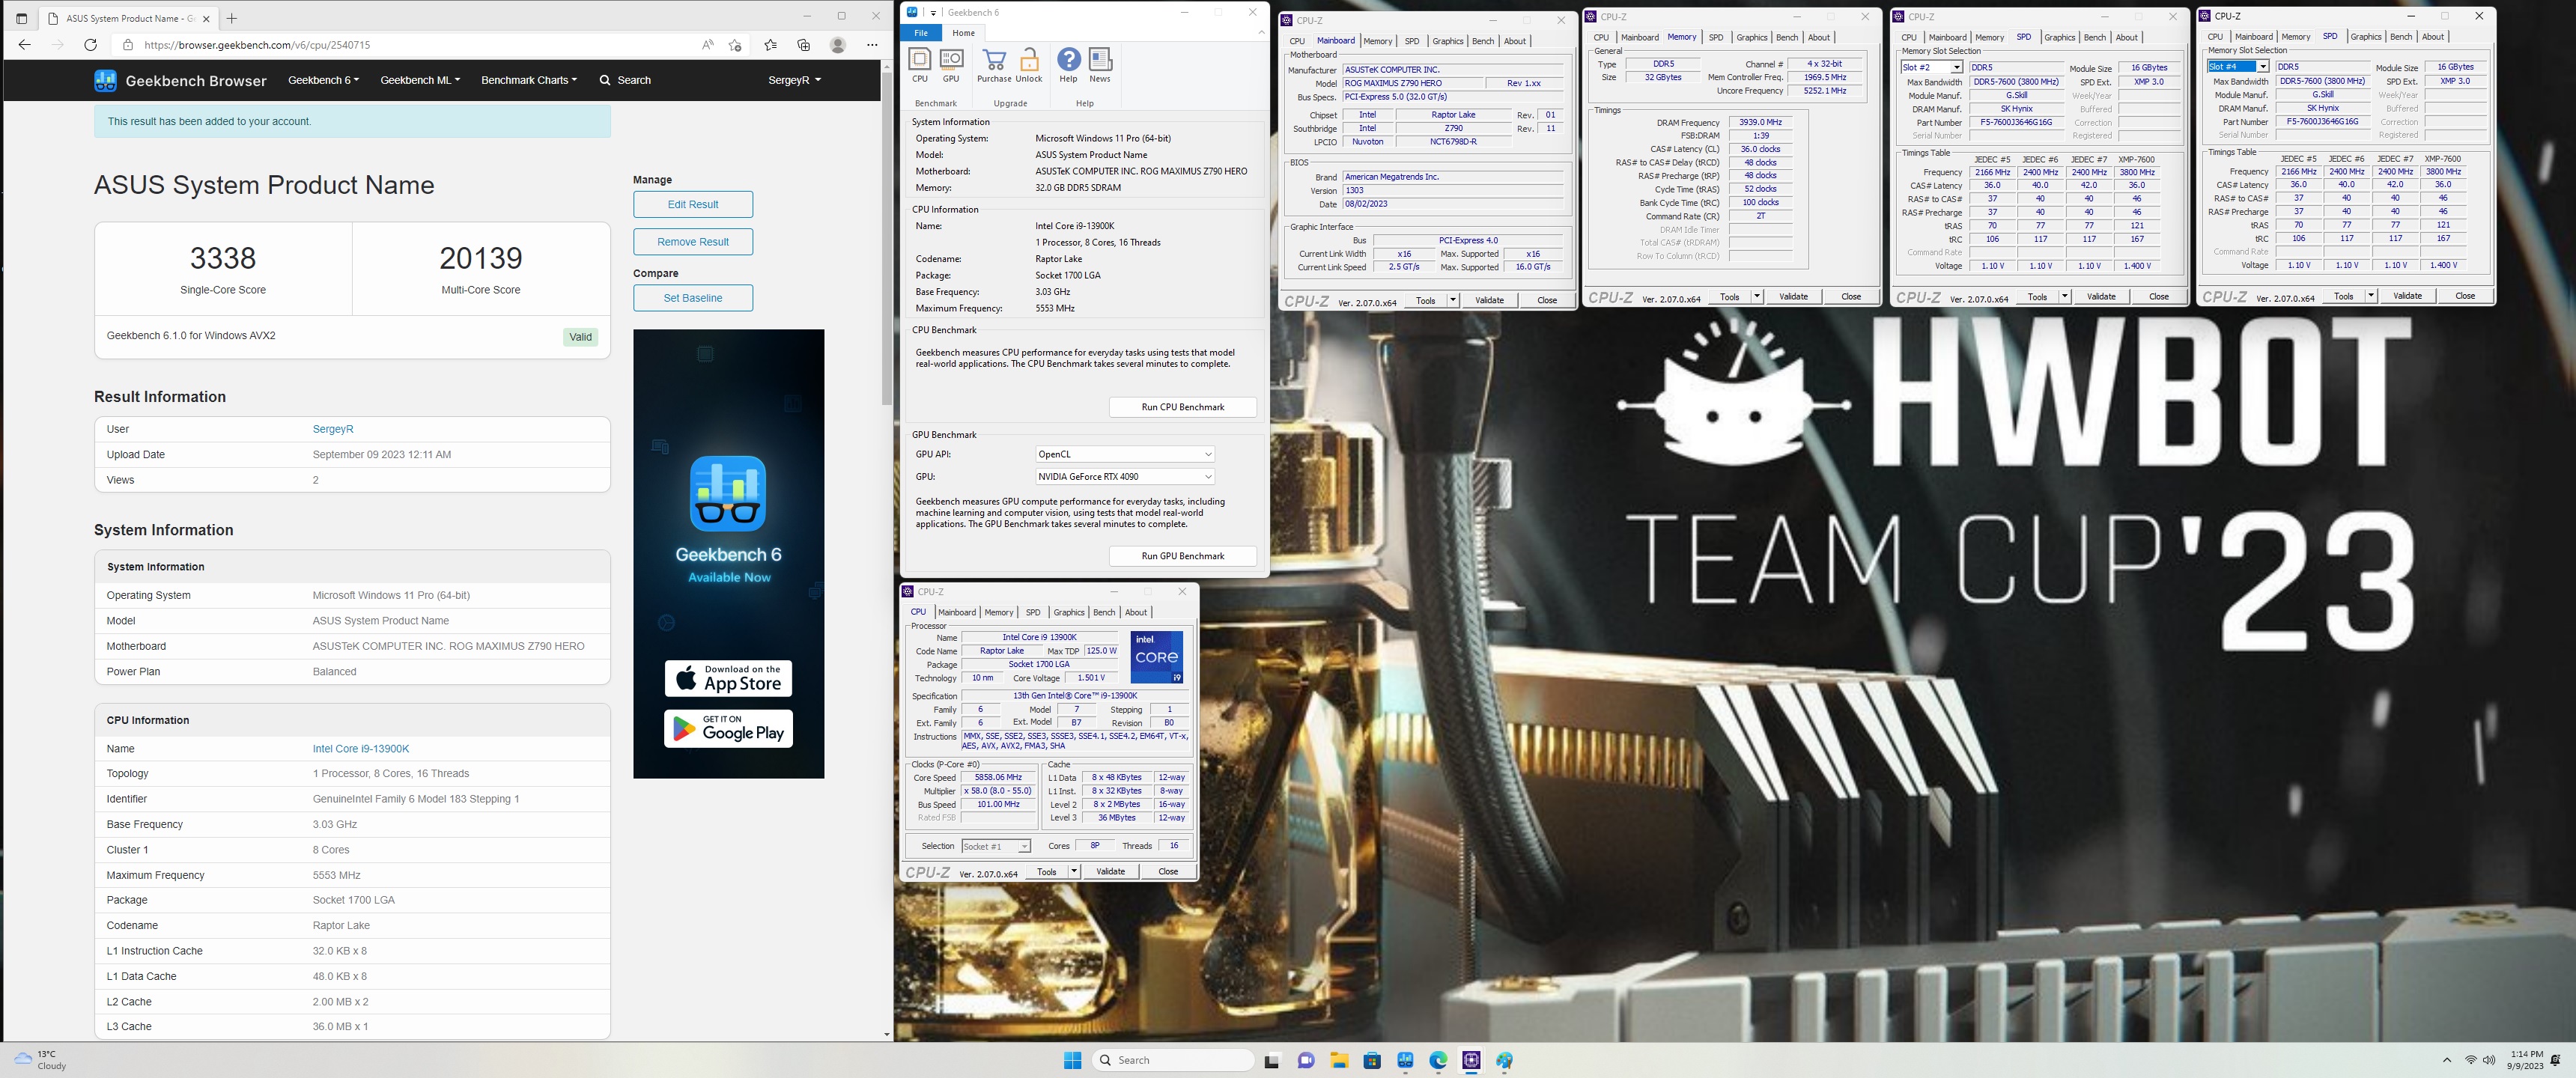Open the clock showing 1:14 PM

[x=2525, y=1060]
